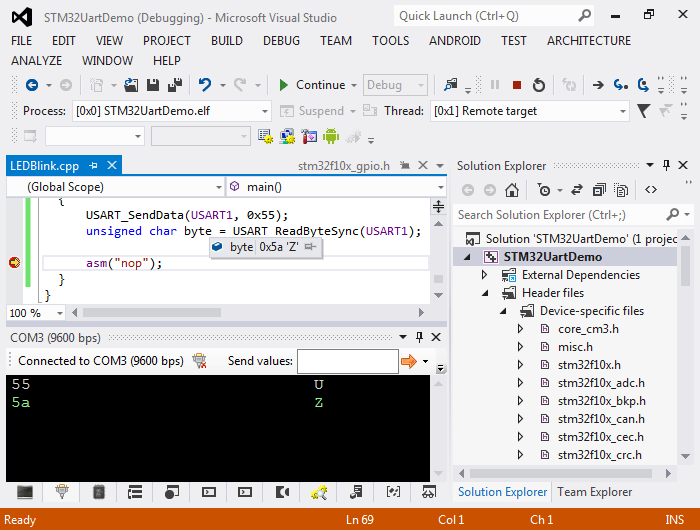Screen dimensions: 700x530
Task: Select the misc.h file
Action: pyautogui.click(x=575, y=347)
